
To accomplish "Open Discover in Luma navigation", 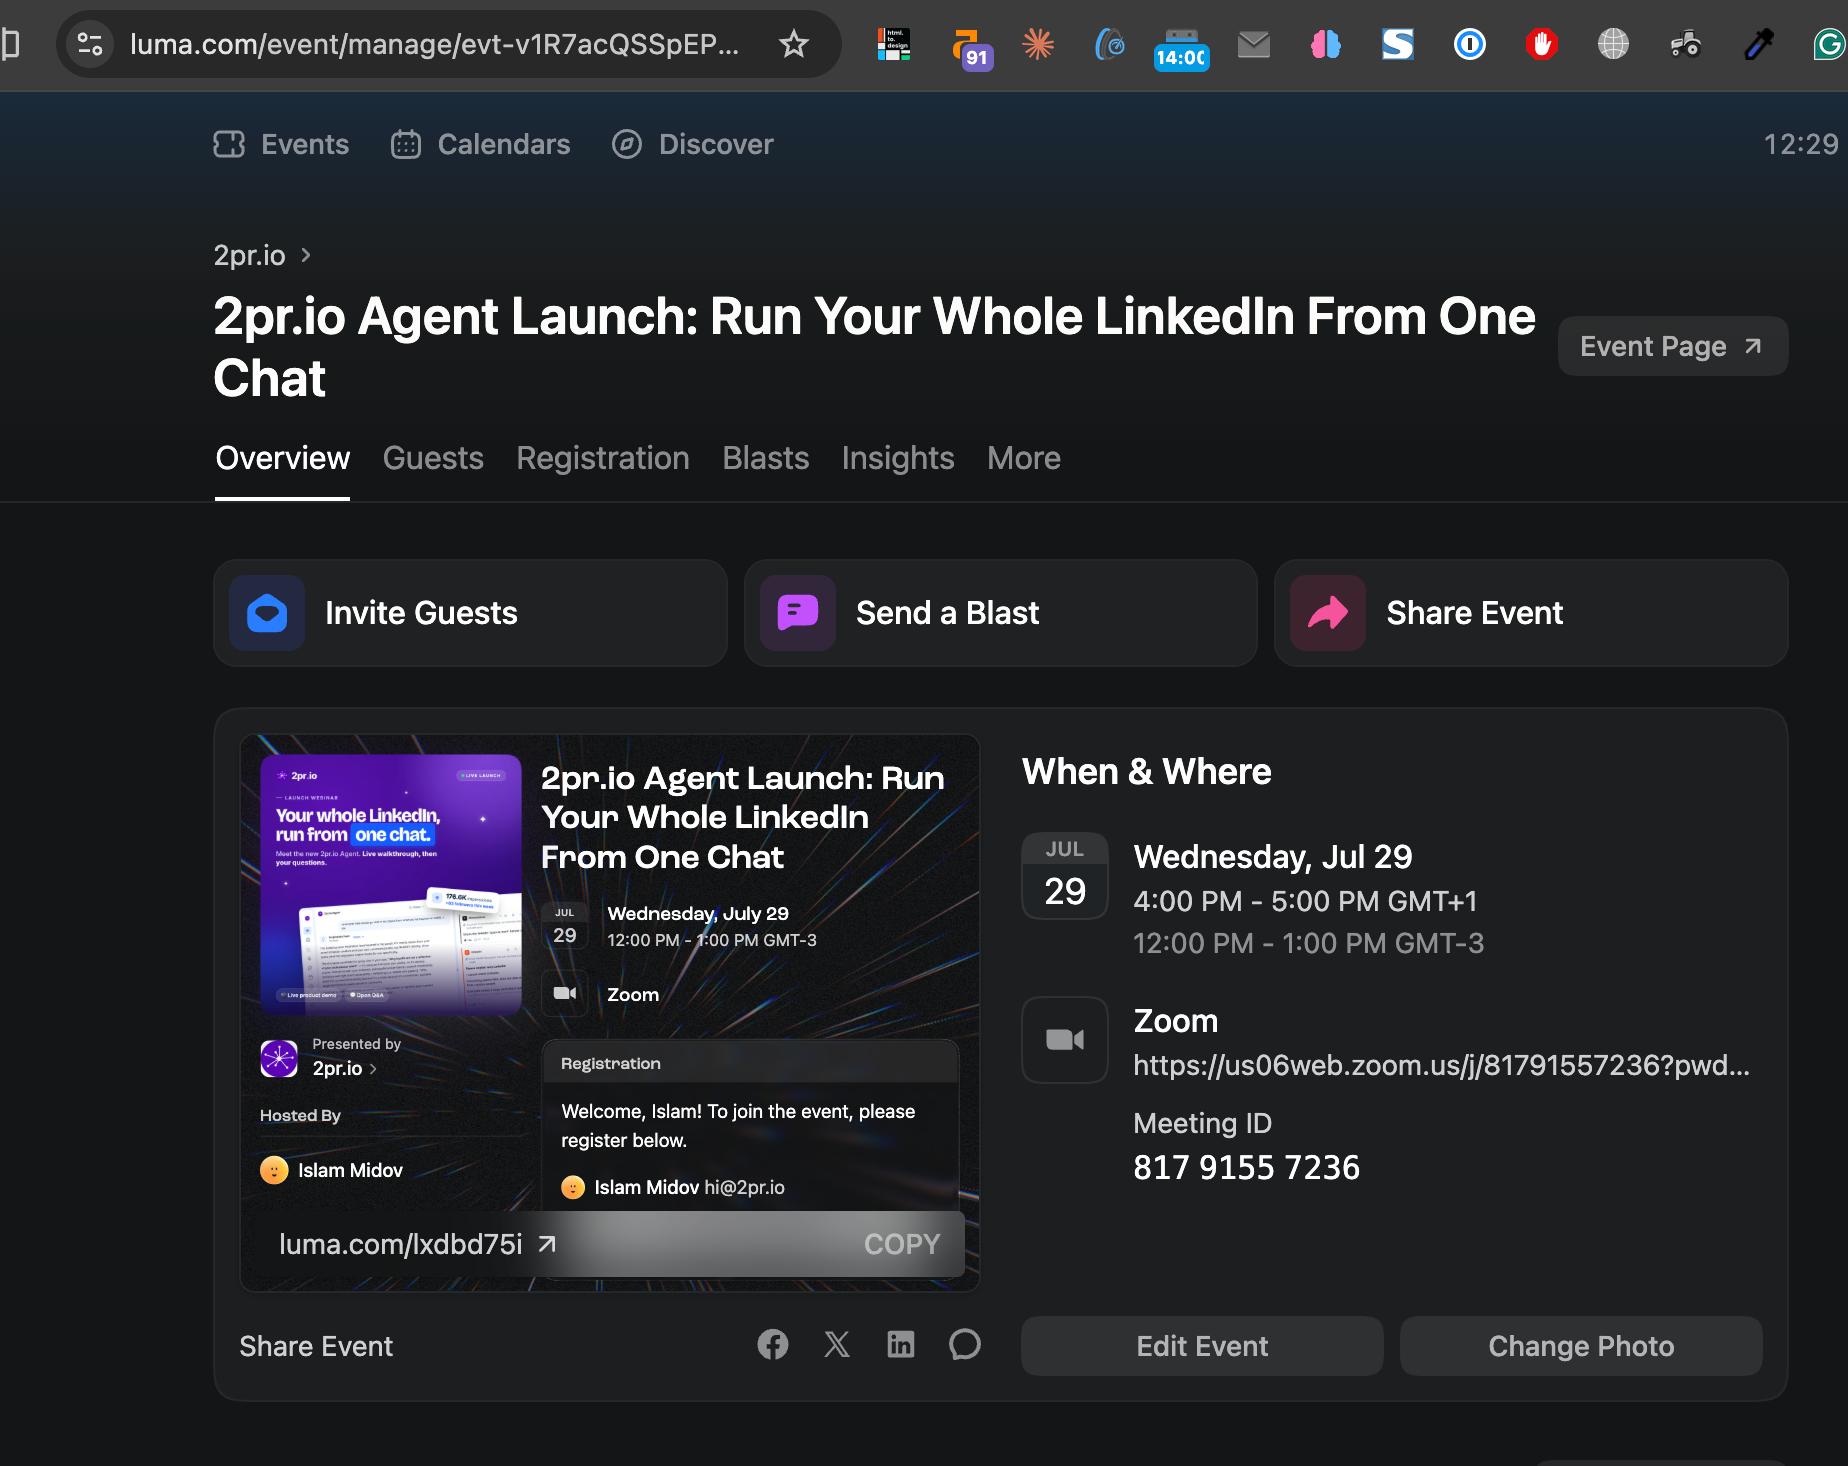I will pyautogui.click(x=692, y=144).
